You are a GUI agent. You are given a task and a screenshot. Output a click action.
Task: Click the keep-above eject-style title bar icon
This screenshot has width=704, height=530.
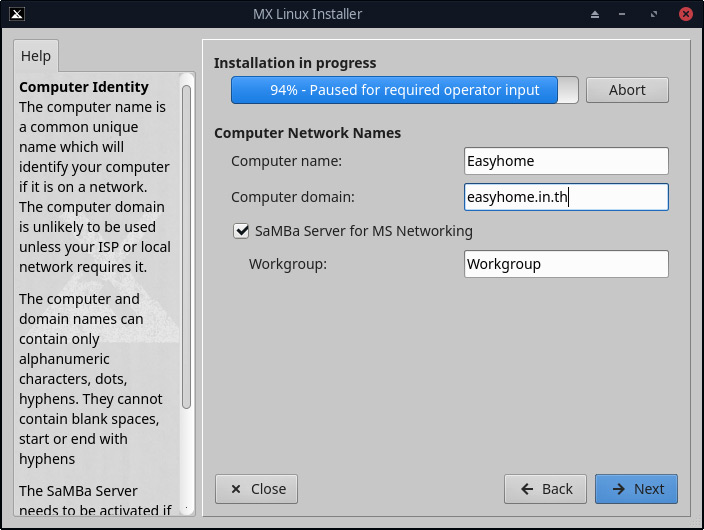point(595,14)
